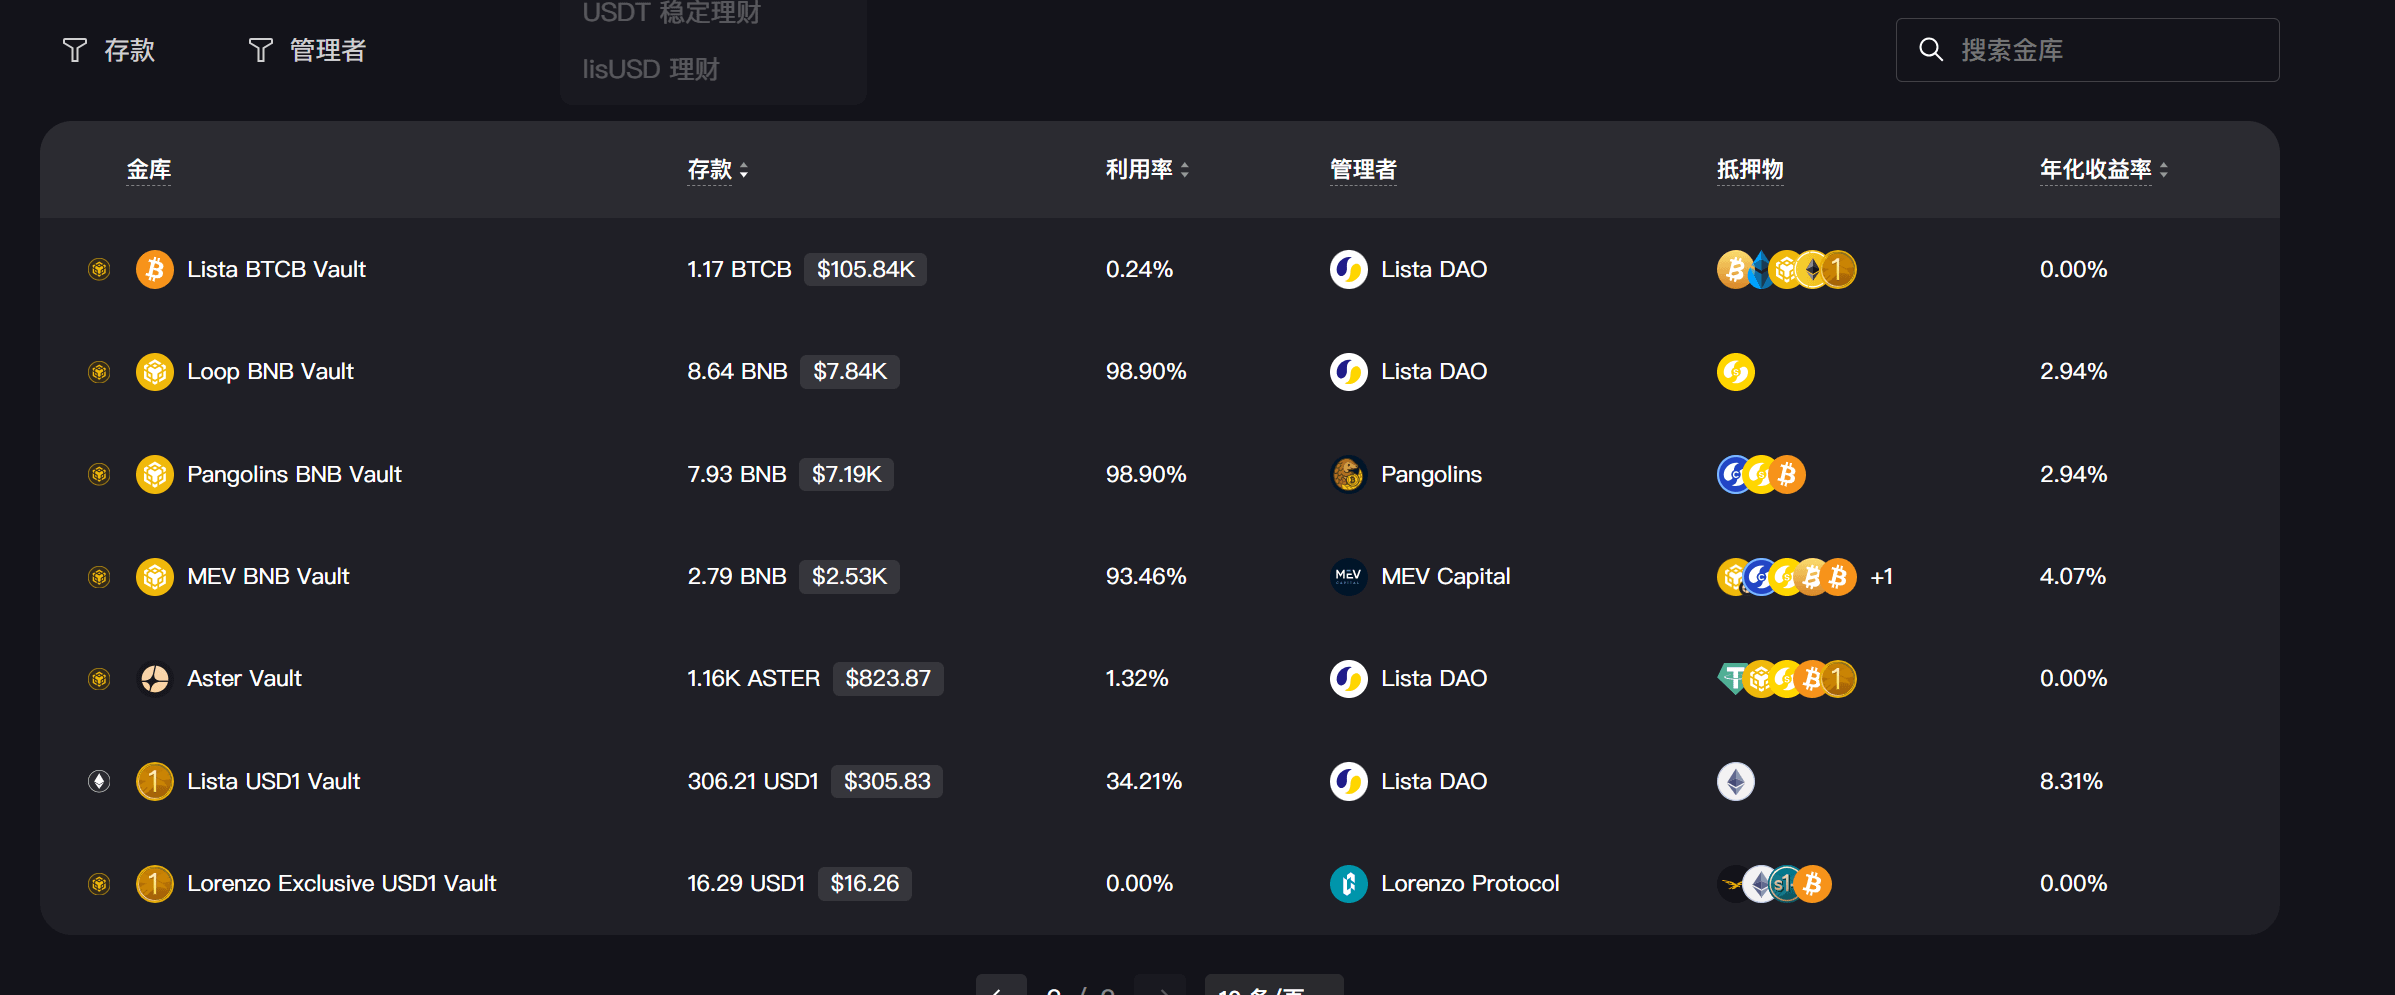Image resolution: width=2395 pixels, height=995 pixels.
Task: Go to the previous page of vaults
Action: click(x=1001, y=985)
